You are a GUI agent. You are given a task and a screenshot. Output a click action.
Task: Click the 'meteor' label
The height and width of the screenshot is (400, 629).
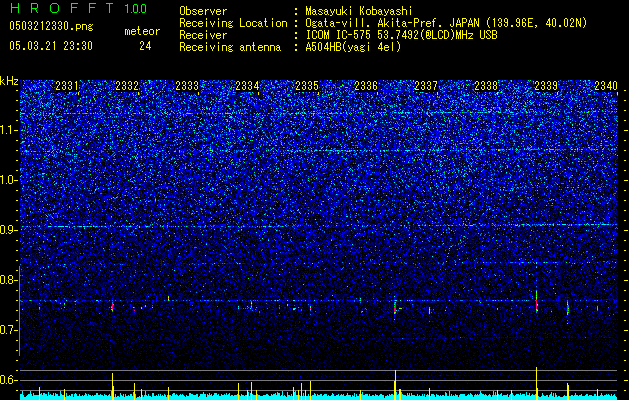[x=142, y=31]
